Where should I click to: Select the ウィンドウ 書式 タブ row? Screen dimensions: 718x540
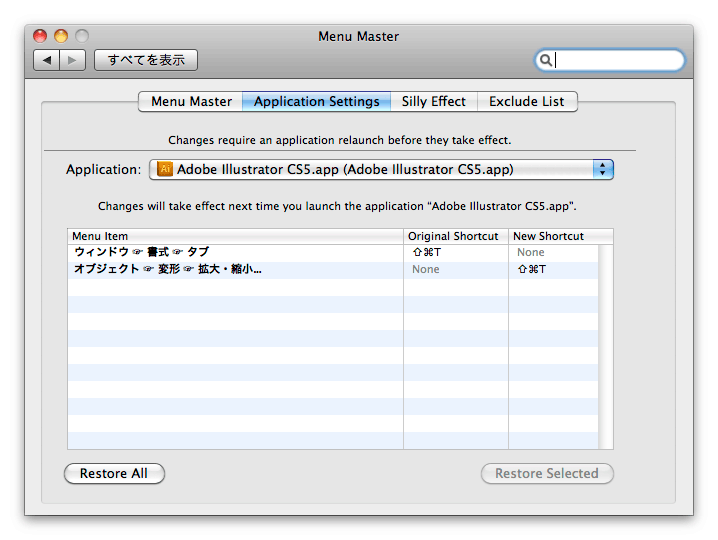point(333,252)
